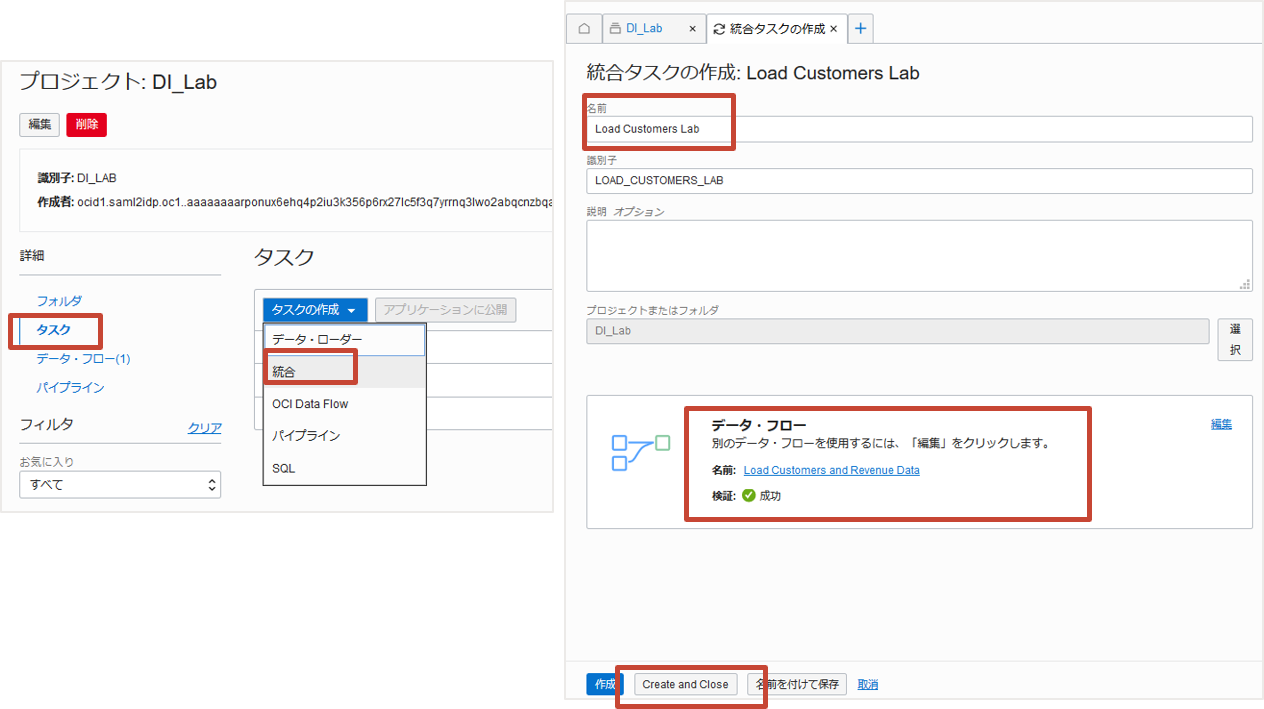Choose SQL from the task creation menu
The image size is (1264, 709).
point(285,467)
